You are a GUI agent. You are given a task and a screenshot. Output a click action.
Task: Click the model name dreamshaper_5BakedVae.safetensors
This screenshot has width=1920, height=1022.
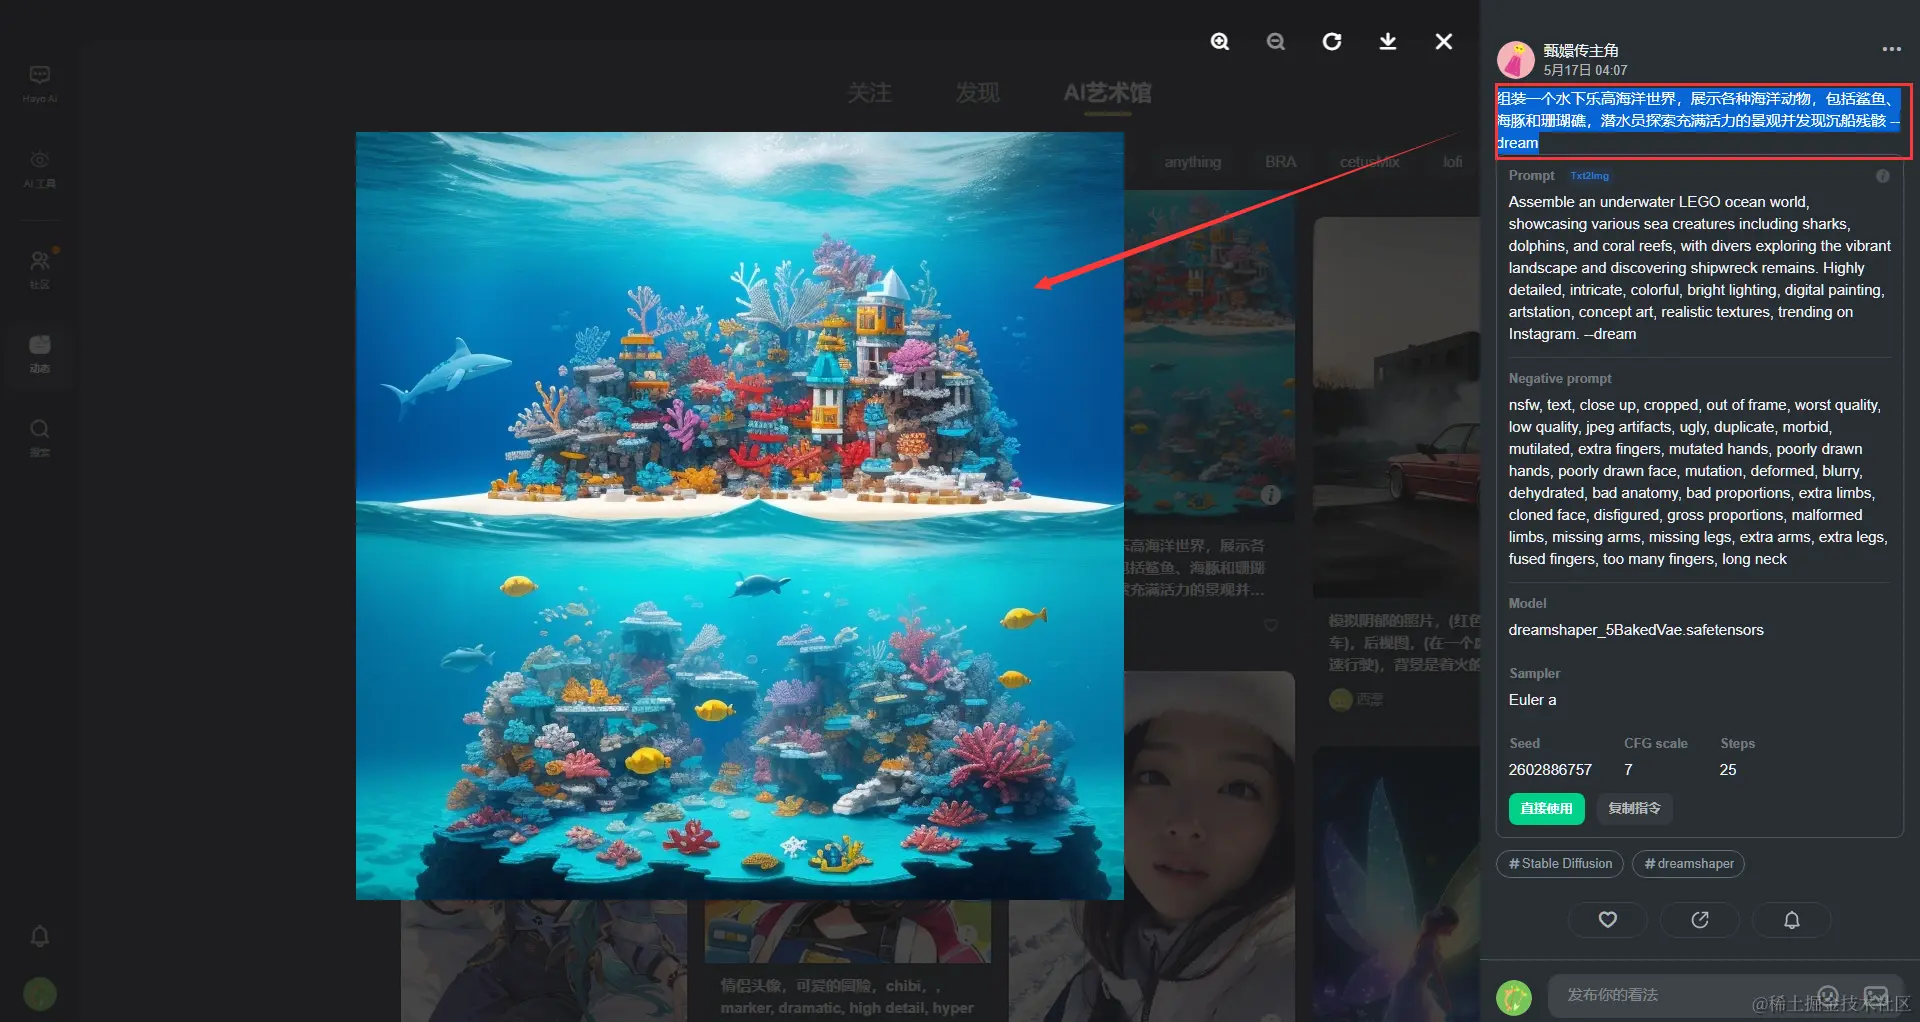coord(1636,630)
